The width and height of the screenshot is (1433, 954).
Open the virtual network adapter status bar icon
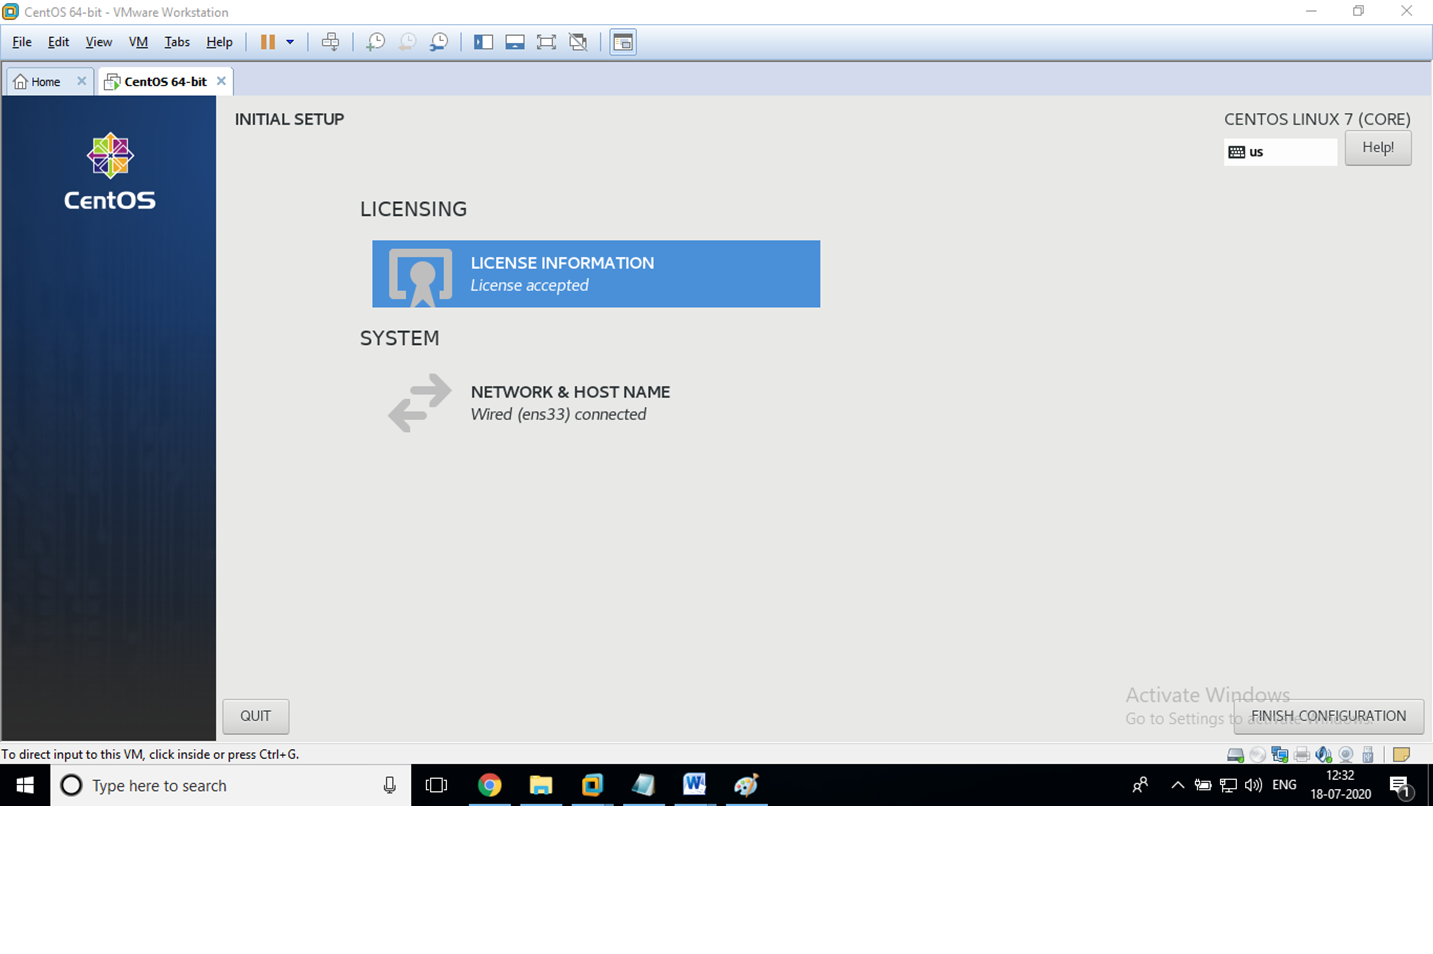(1279, 754)
